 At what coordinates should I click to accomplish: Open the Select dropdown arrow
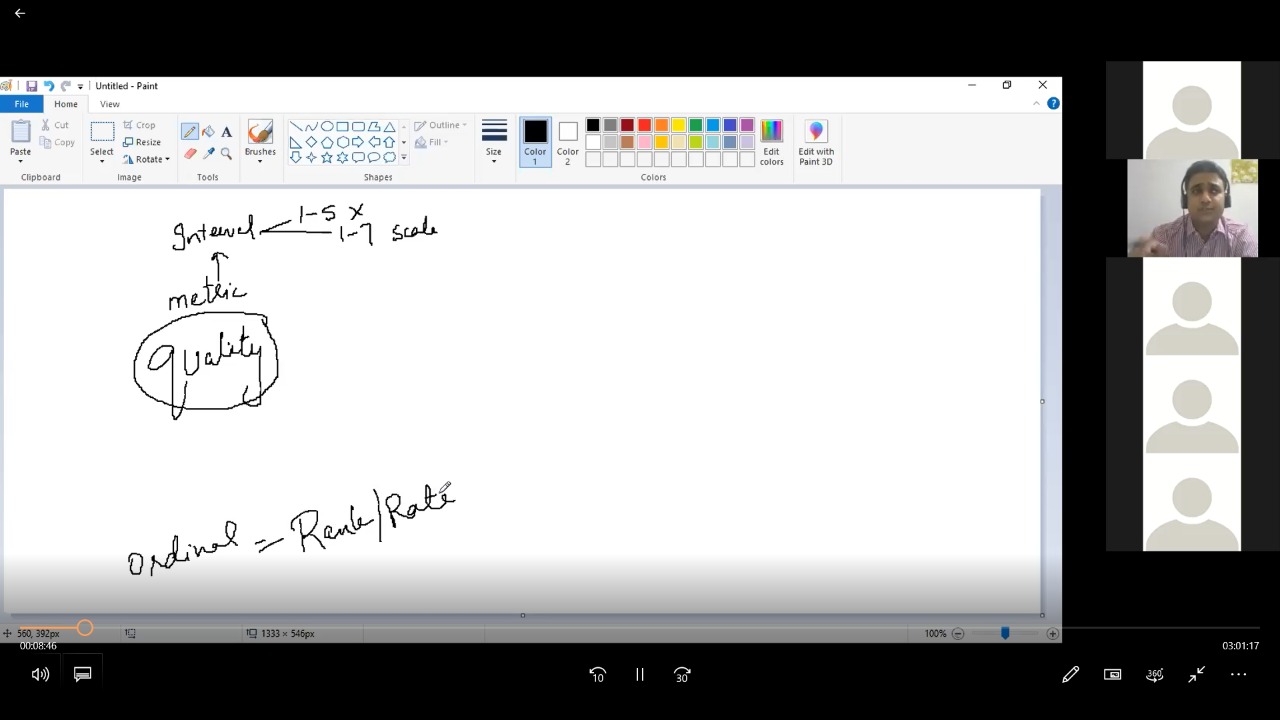point(102,162)
